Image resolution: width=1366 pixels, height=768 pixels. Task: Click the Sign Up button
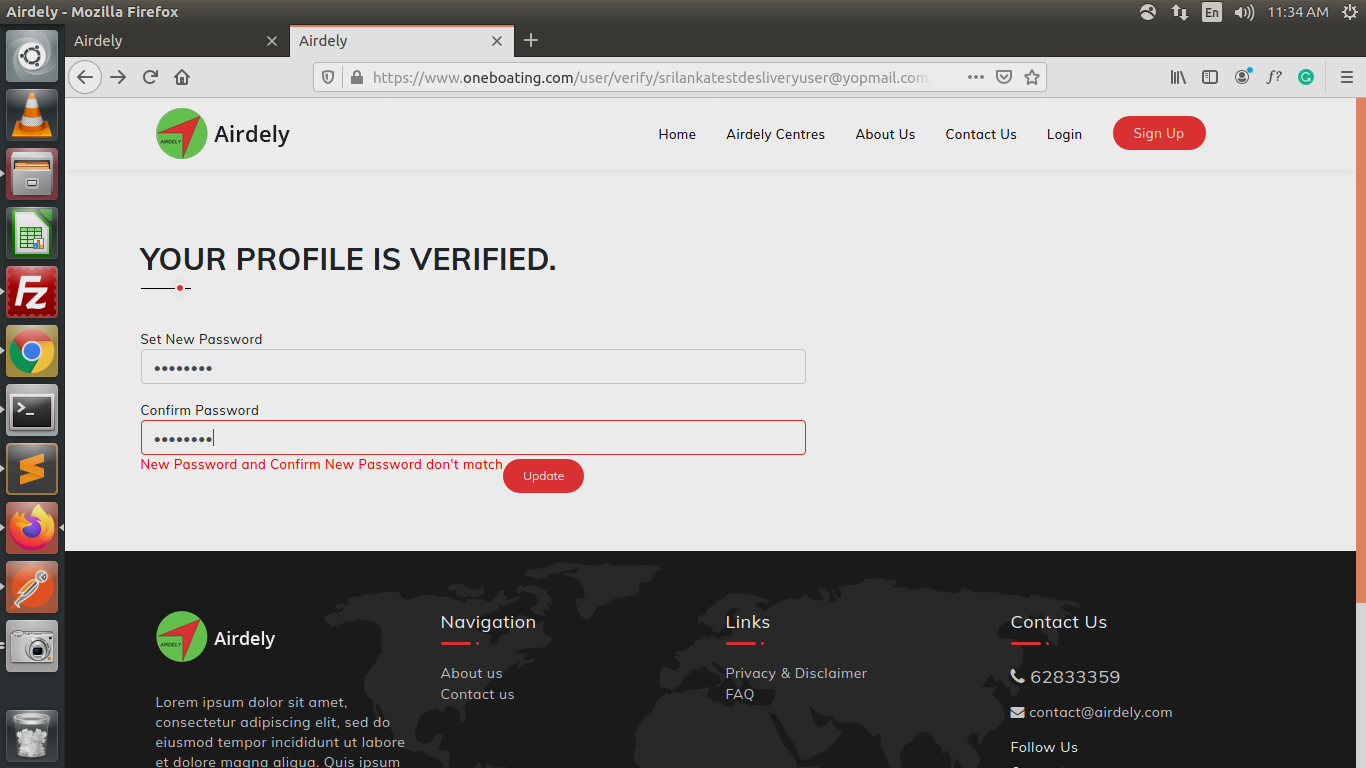point(1158,133)
